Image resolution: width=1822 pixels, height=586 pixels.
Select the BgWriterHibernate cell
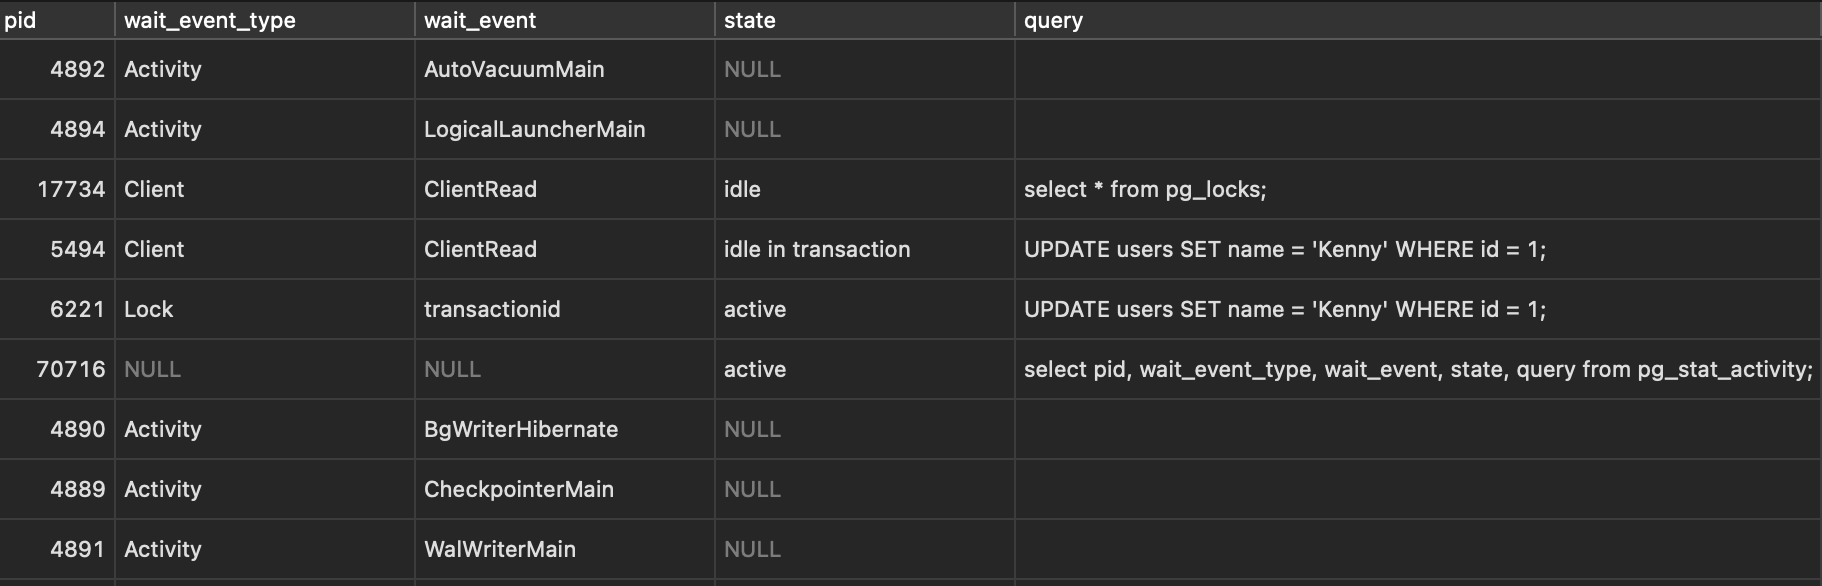click(521, 429)
